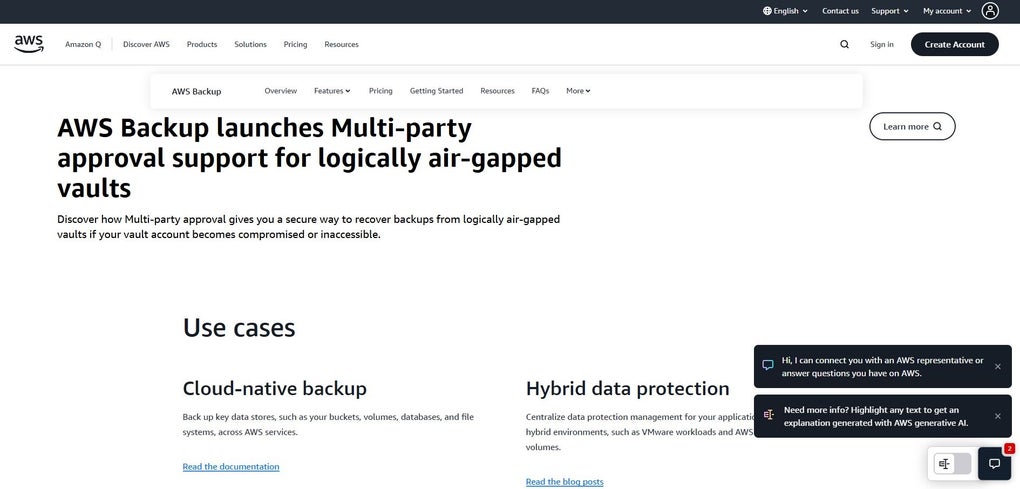The height and width of the screenshot is (489, 1020).
Task: Click the red chat notification badge
Action: (x=1009, y=449)
